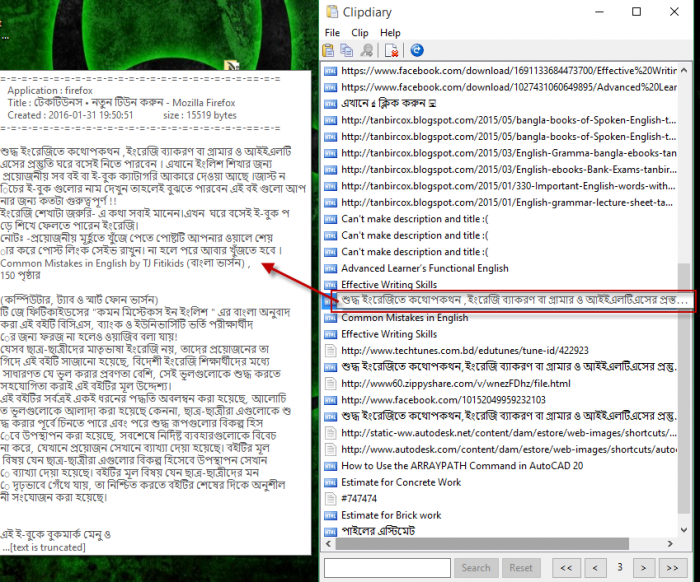Go to the next page with the > button

(x=643, y=568)
